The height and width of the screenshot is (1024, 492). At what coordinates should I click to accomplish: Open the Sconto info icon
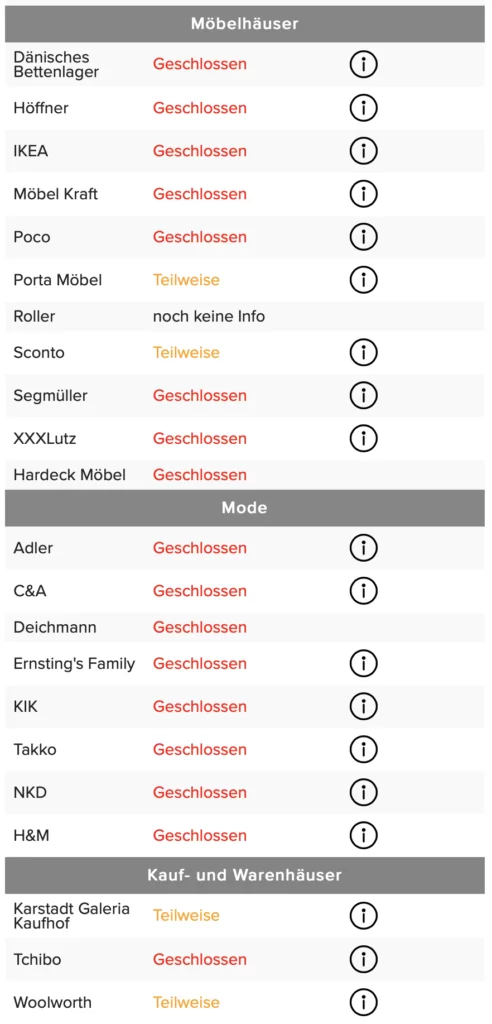(x=363, y=353)
